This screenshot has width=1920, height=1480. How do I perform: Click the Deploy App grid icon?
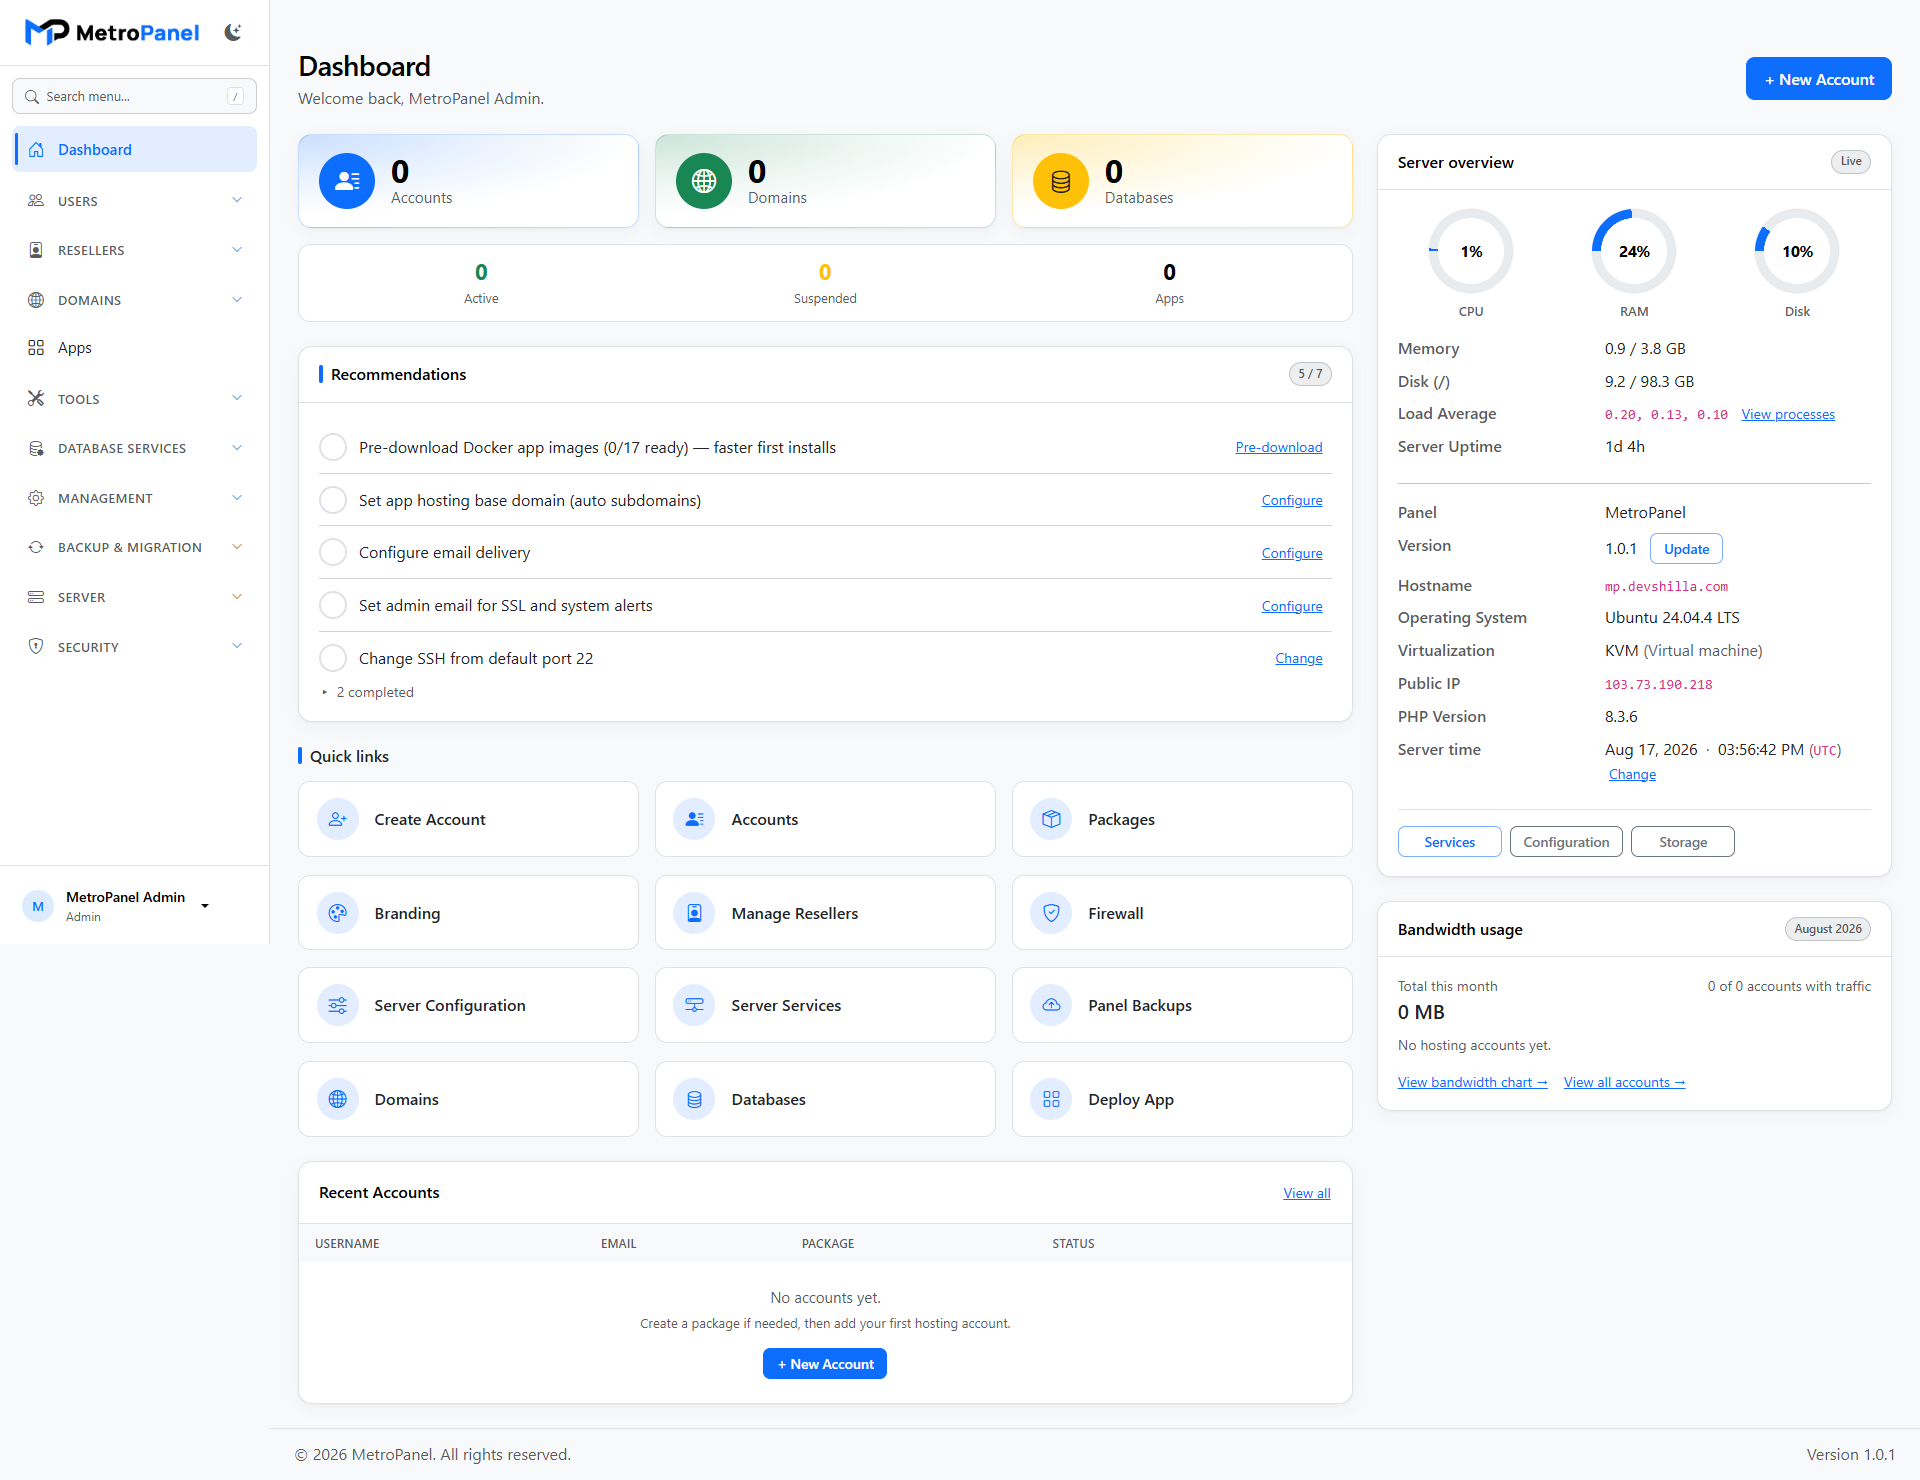point(1051,1099)
